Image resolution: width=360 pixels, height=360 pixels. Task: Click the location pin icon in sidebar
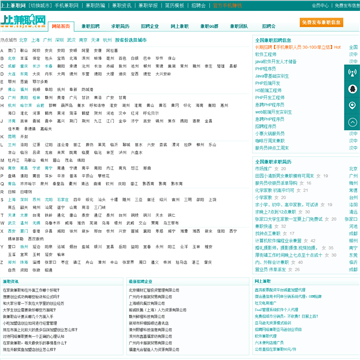[352, 105]
